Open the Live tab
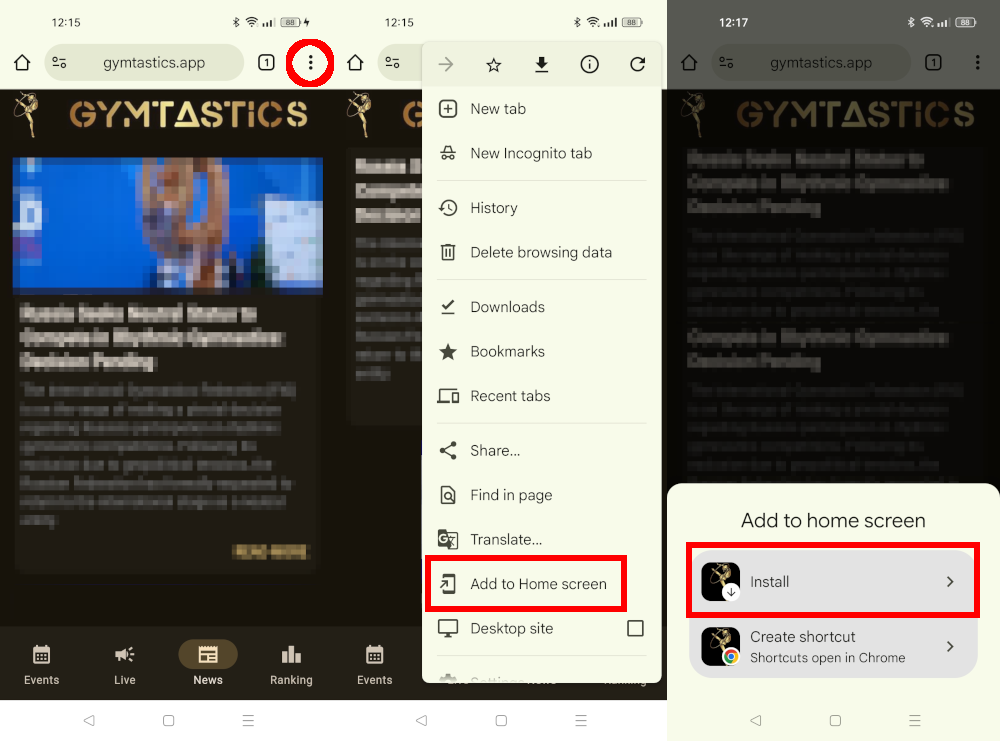1000x741 pixels. 125,665
